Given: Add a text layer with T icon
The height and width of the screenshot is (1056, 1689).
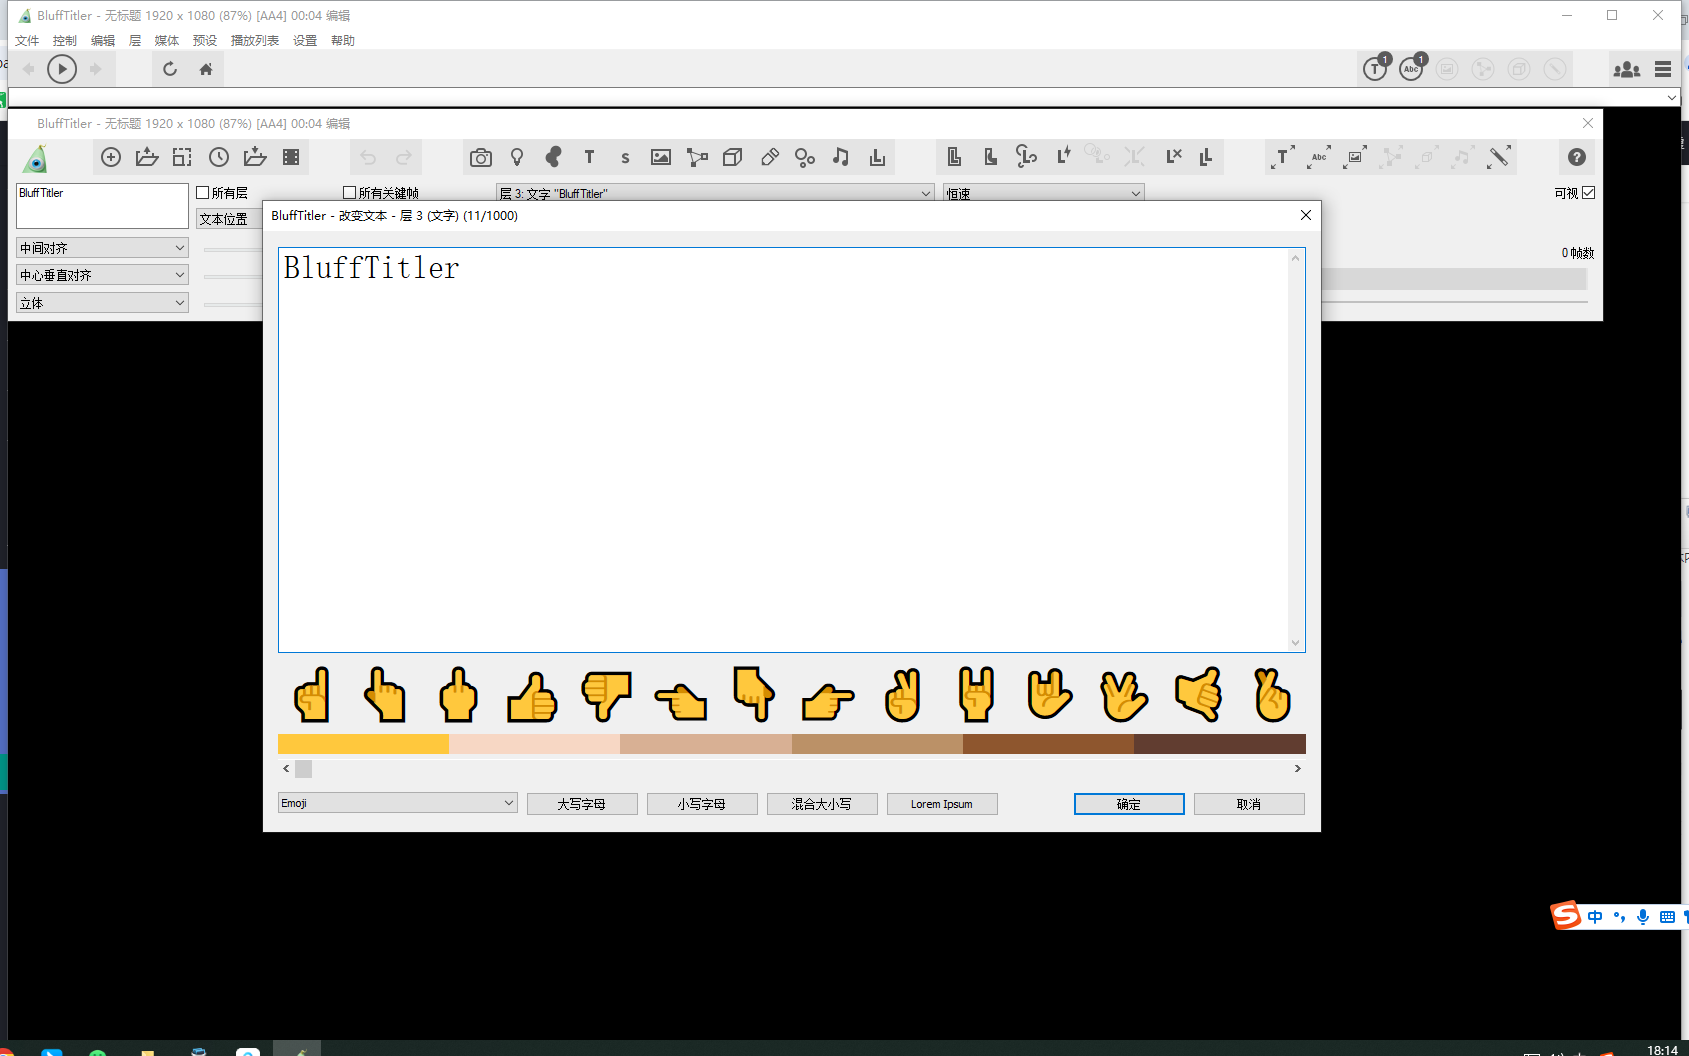Looking at the screenshot, I should 589,157.
